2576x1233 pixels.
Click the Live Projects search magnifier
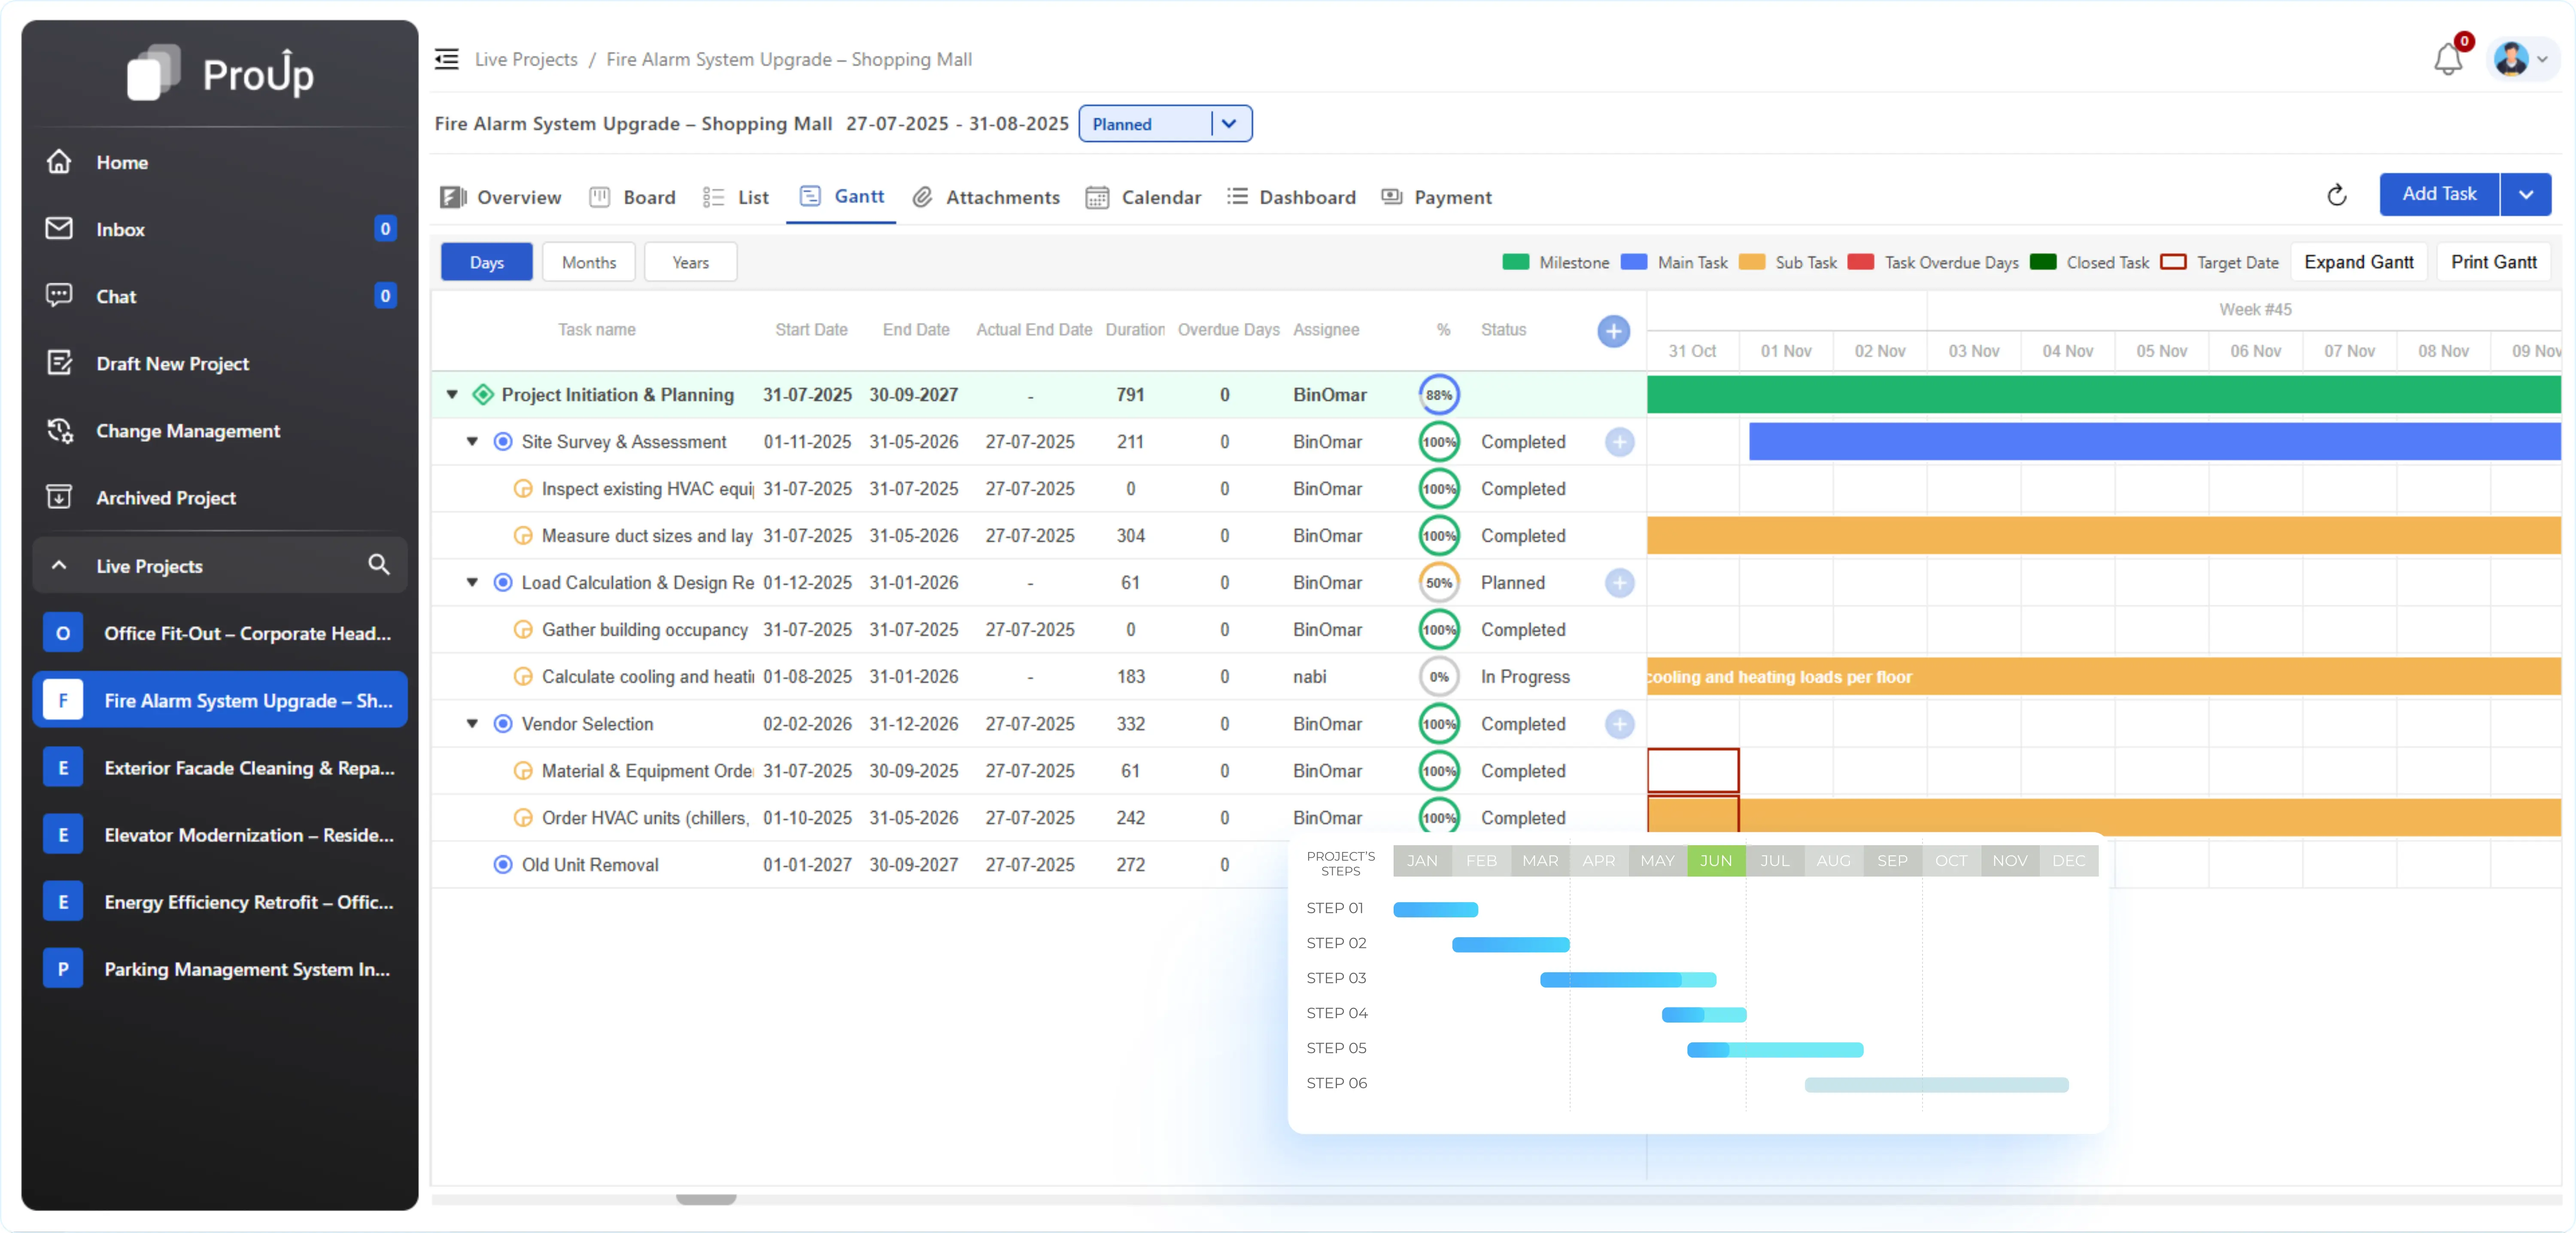(x=378, y=565)
